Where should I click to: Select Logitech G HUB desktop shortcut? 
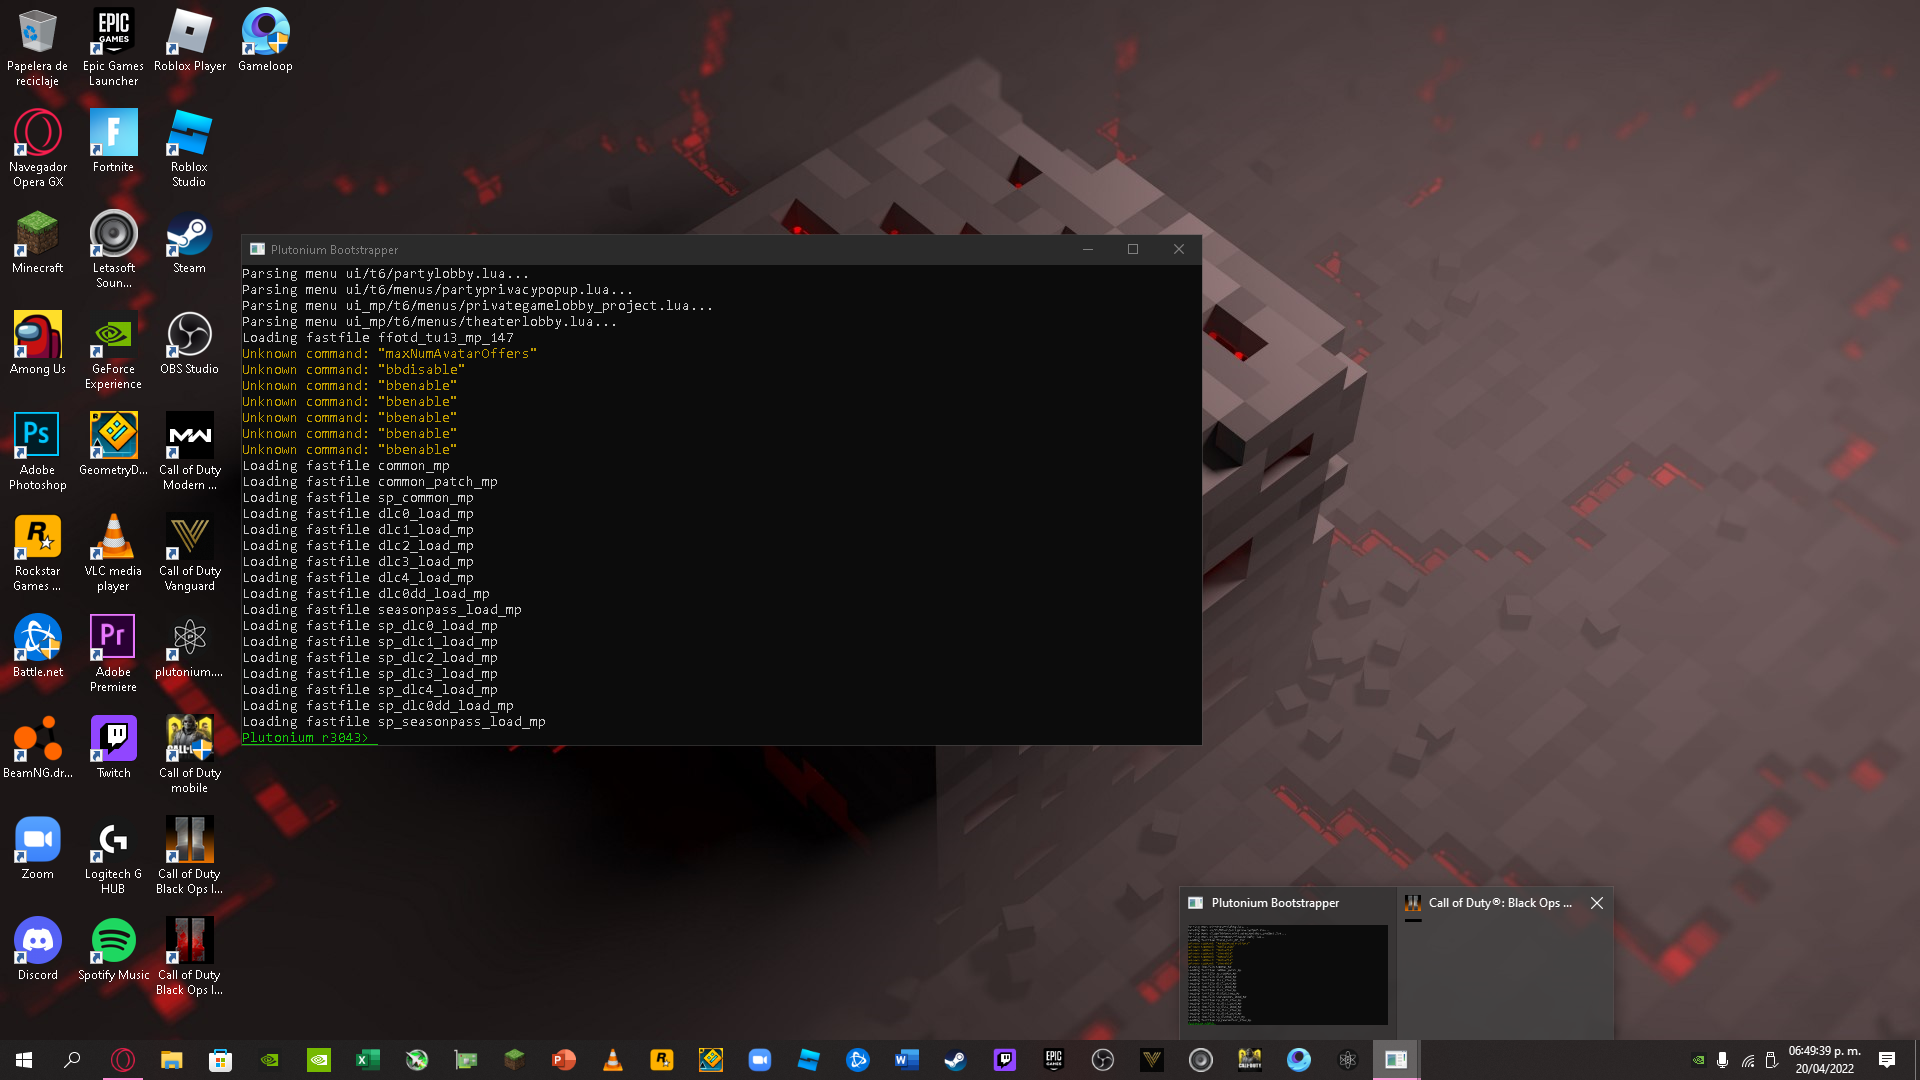(x=113, y=855)
